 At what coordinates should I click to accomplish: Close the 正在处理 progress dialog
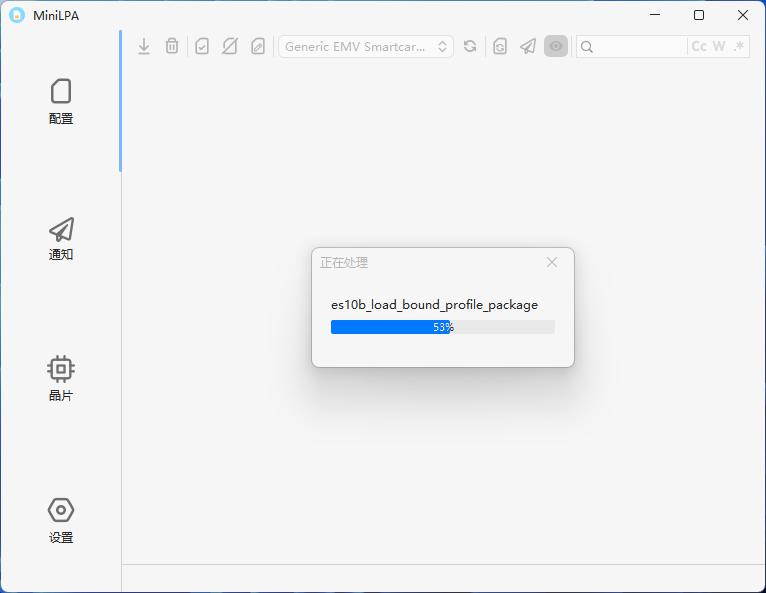tap(552, 262)
